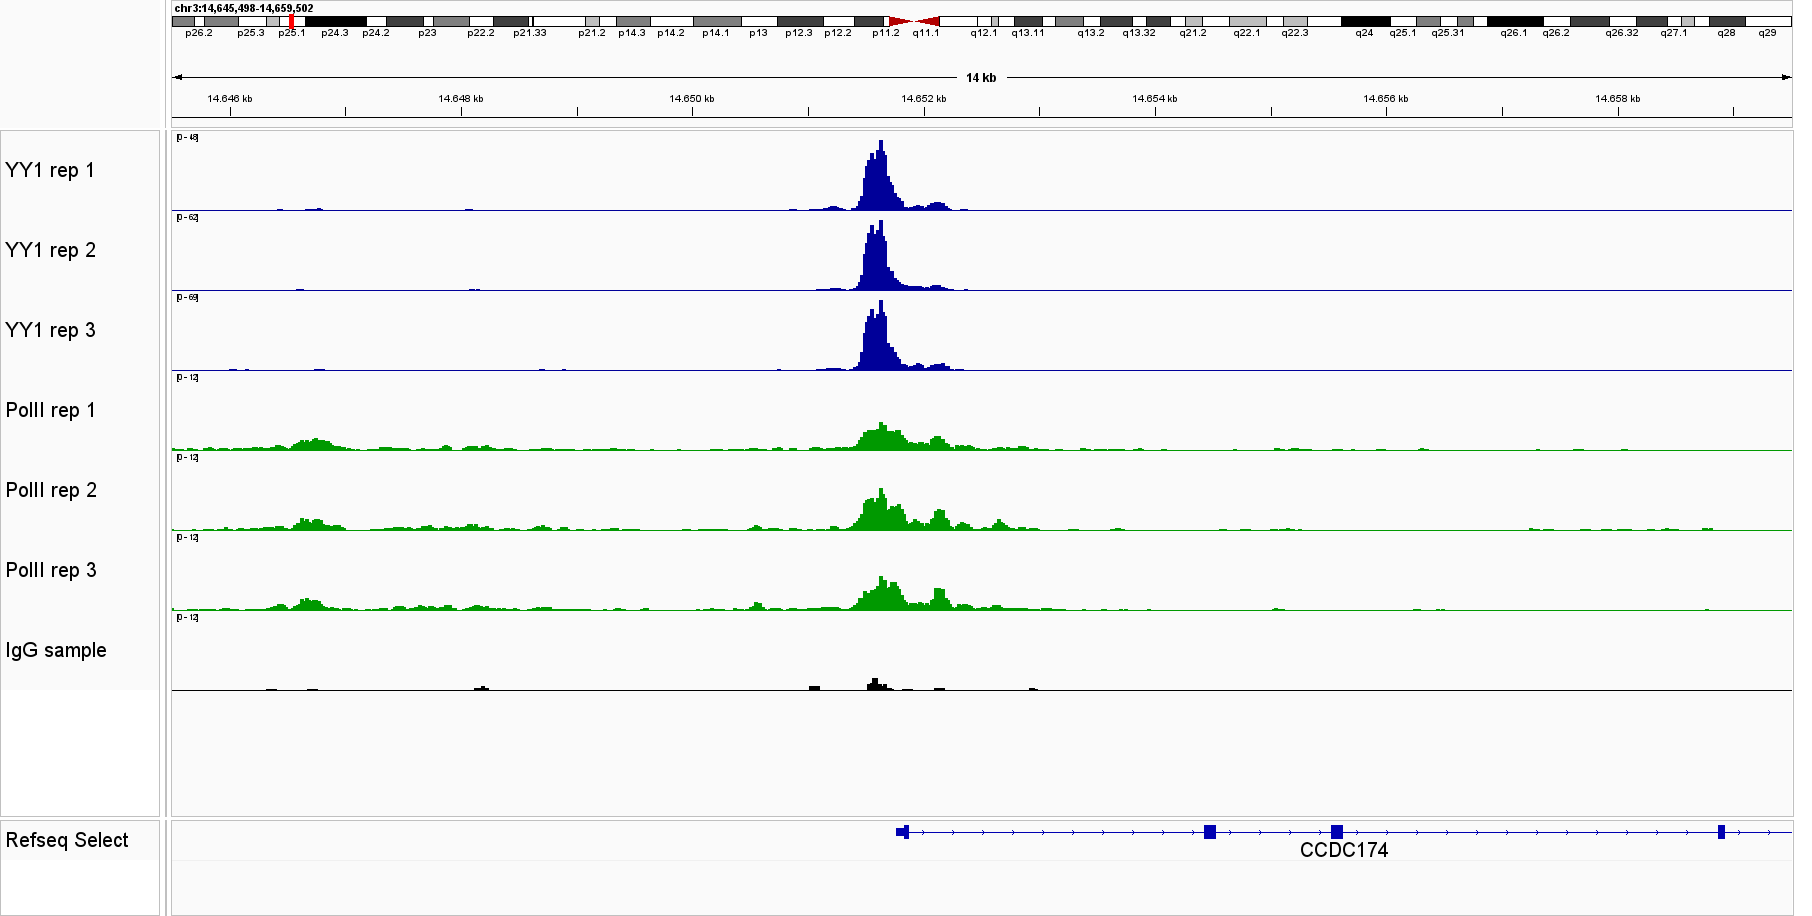Select the PolII rep 2 track label
Image resolution: width=1812 pixels, height=916 pixels.
pyautogui.click(x=52, y=490)
